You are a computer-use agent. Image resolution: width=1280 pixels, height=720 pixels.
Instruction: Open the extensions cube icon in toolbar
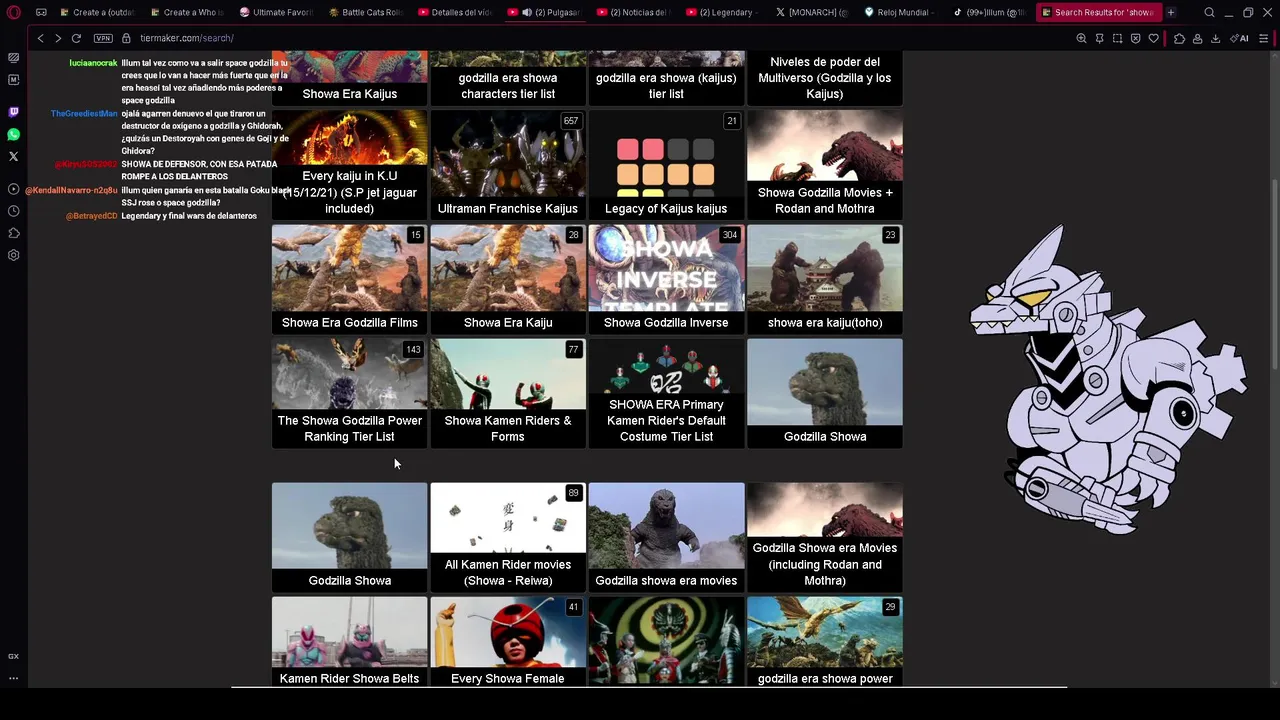pos(1180,38)
